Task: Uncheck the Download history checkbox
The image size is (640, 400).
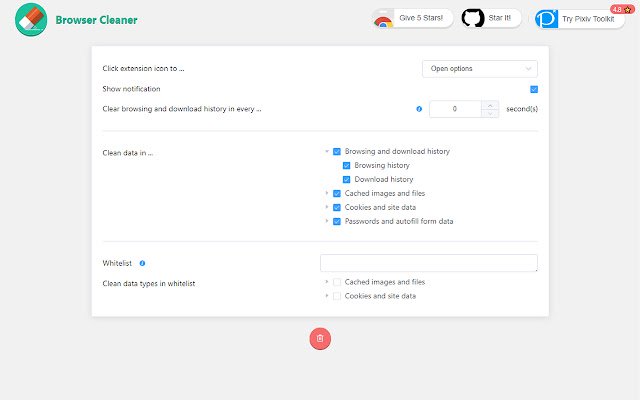Action: pyautogui.click(x=347, y=180)
